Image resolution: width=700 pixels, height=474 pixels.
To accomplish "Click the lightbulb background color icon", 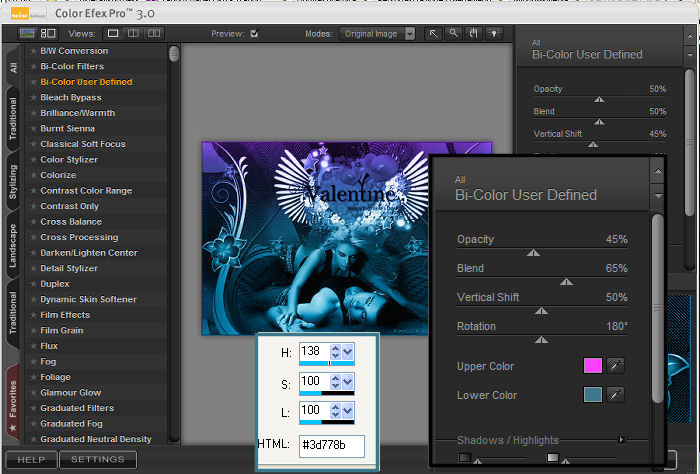I will 492,33.
